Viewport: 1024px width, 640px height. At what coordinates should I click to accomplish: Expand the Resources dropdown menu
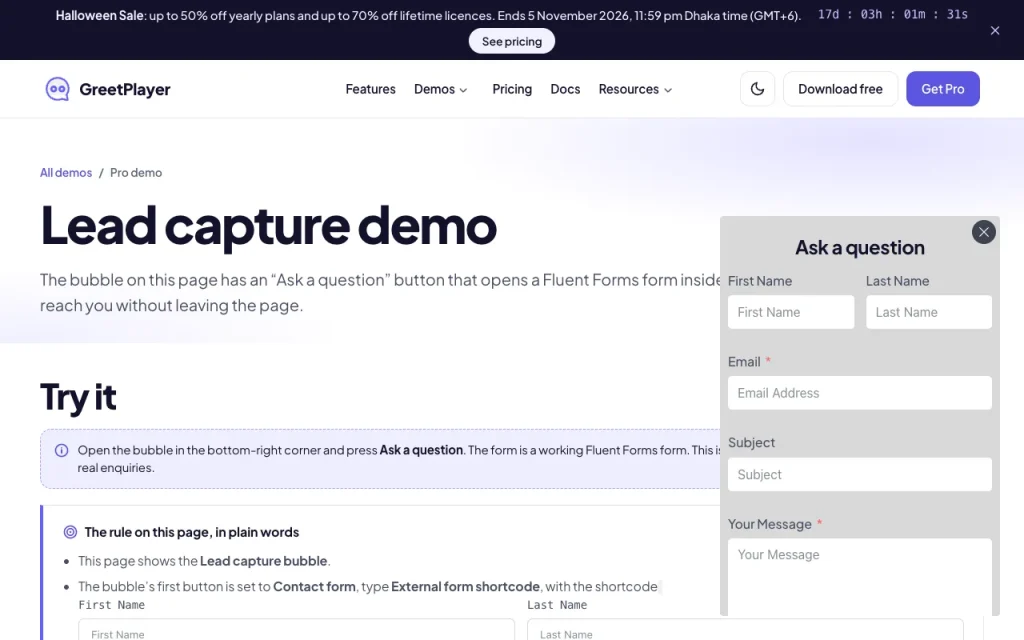635,89
